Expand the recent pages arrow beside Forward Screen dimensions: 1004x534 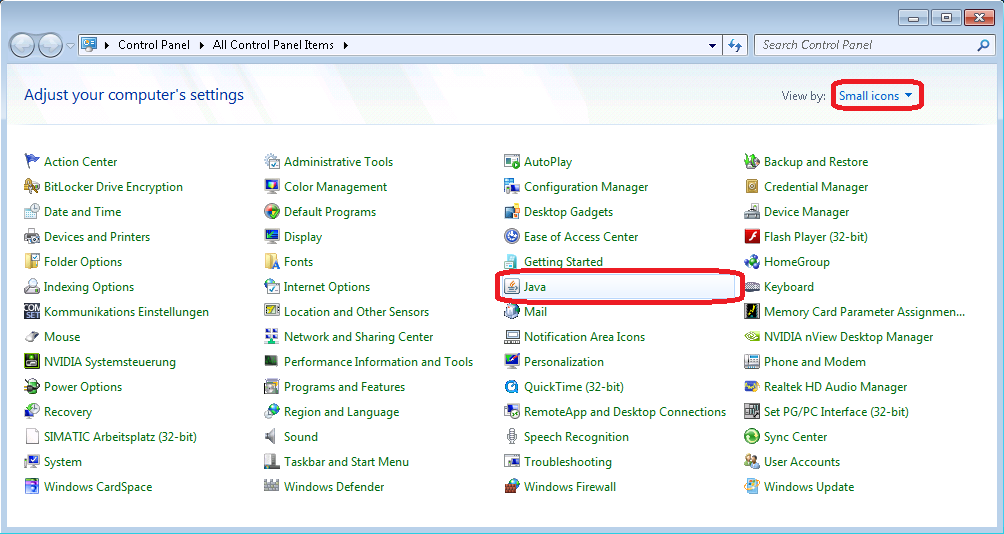(70, 45)
